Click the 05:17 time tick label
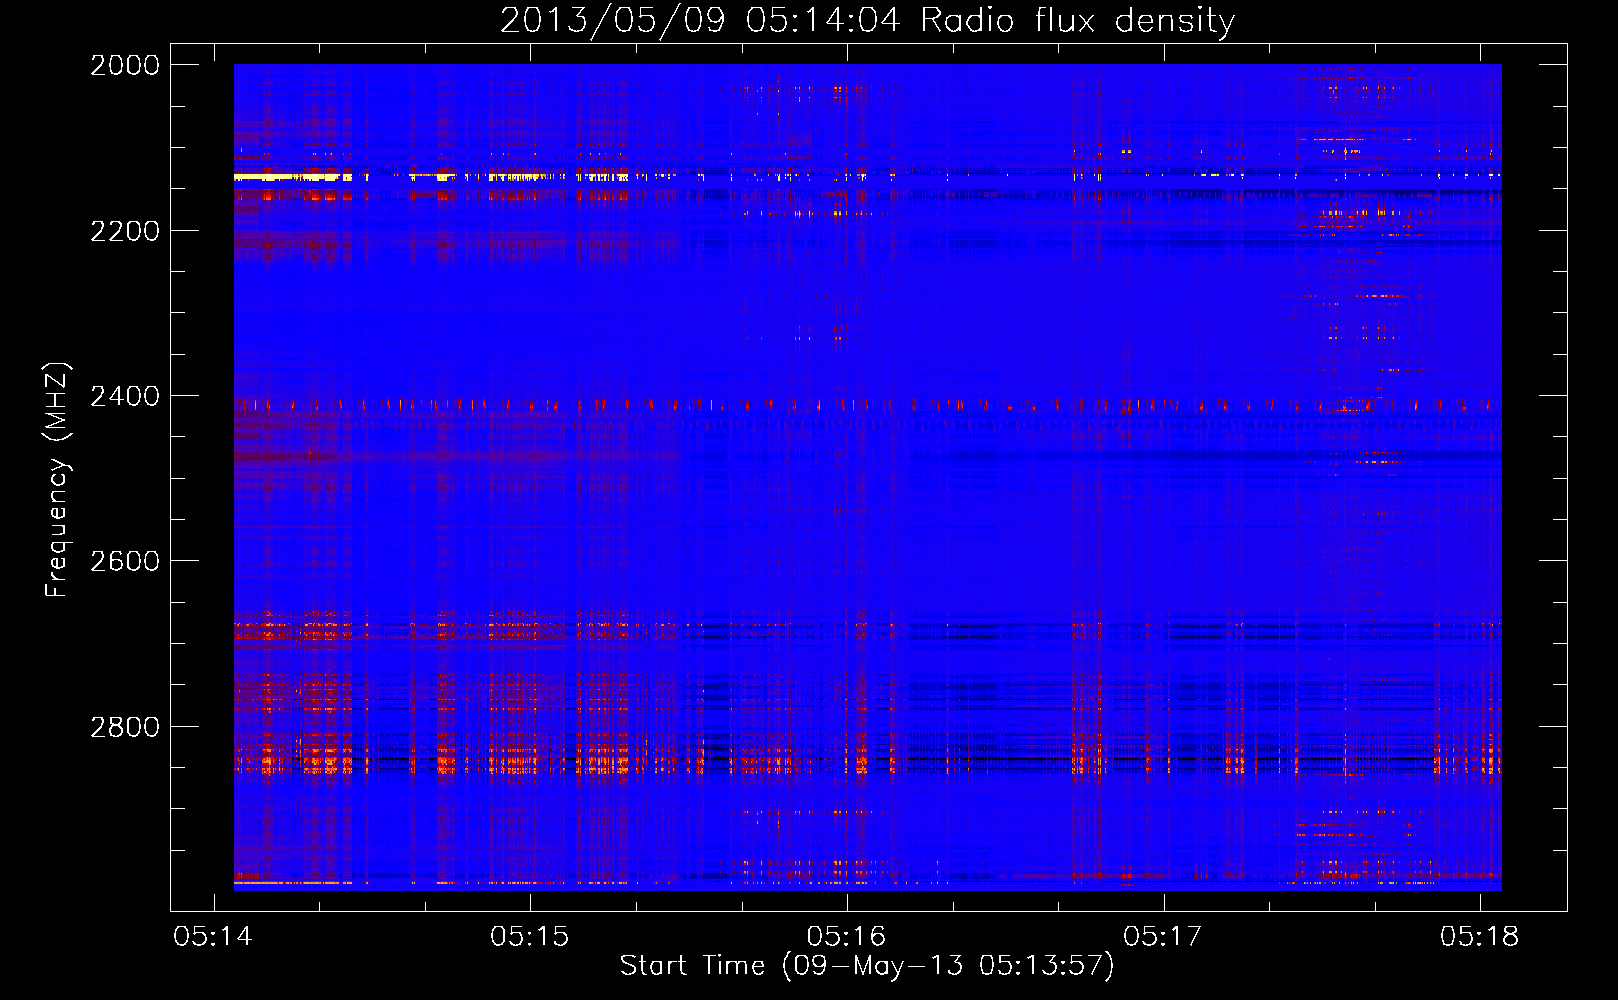 pos(1163,936)
